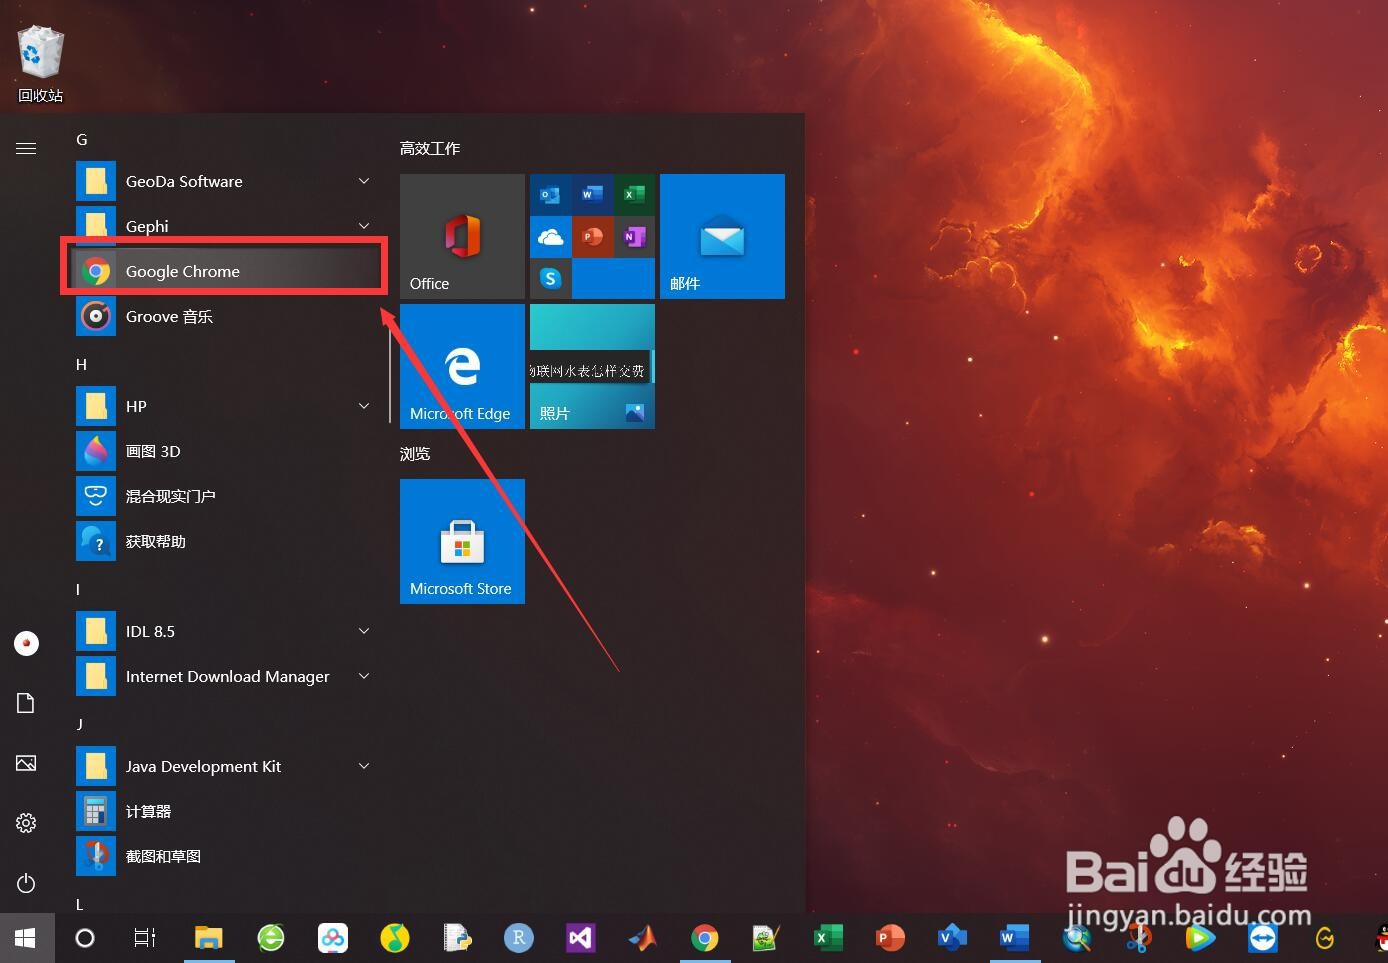Viewport: 1388px width, 963px height.
Task: Click the Power button in Start sidebar
Action: 26,883
